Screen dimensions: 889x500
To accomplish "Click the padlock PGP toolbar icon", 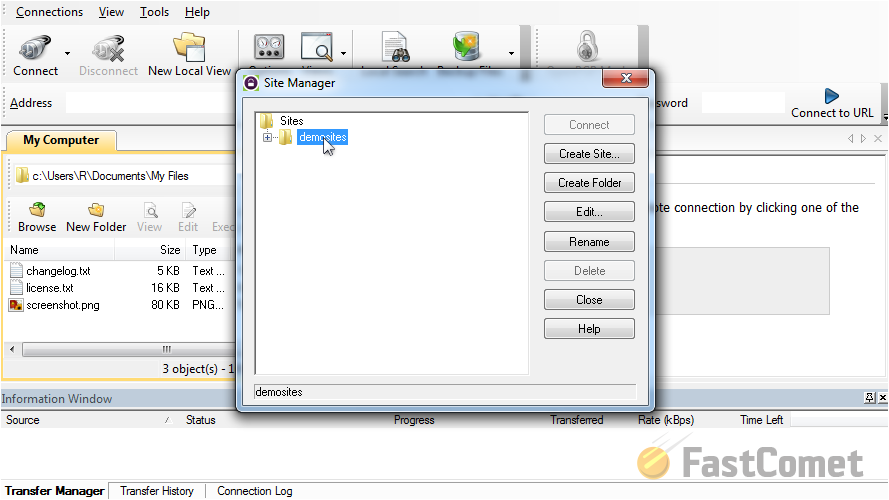I will click(587, 46).
